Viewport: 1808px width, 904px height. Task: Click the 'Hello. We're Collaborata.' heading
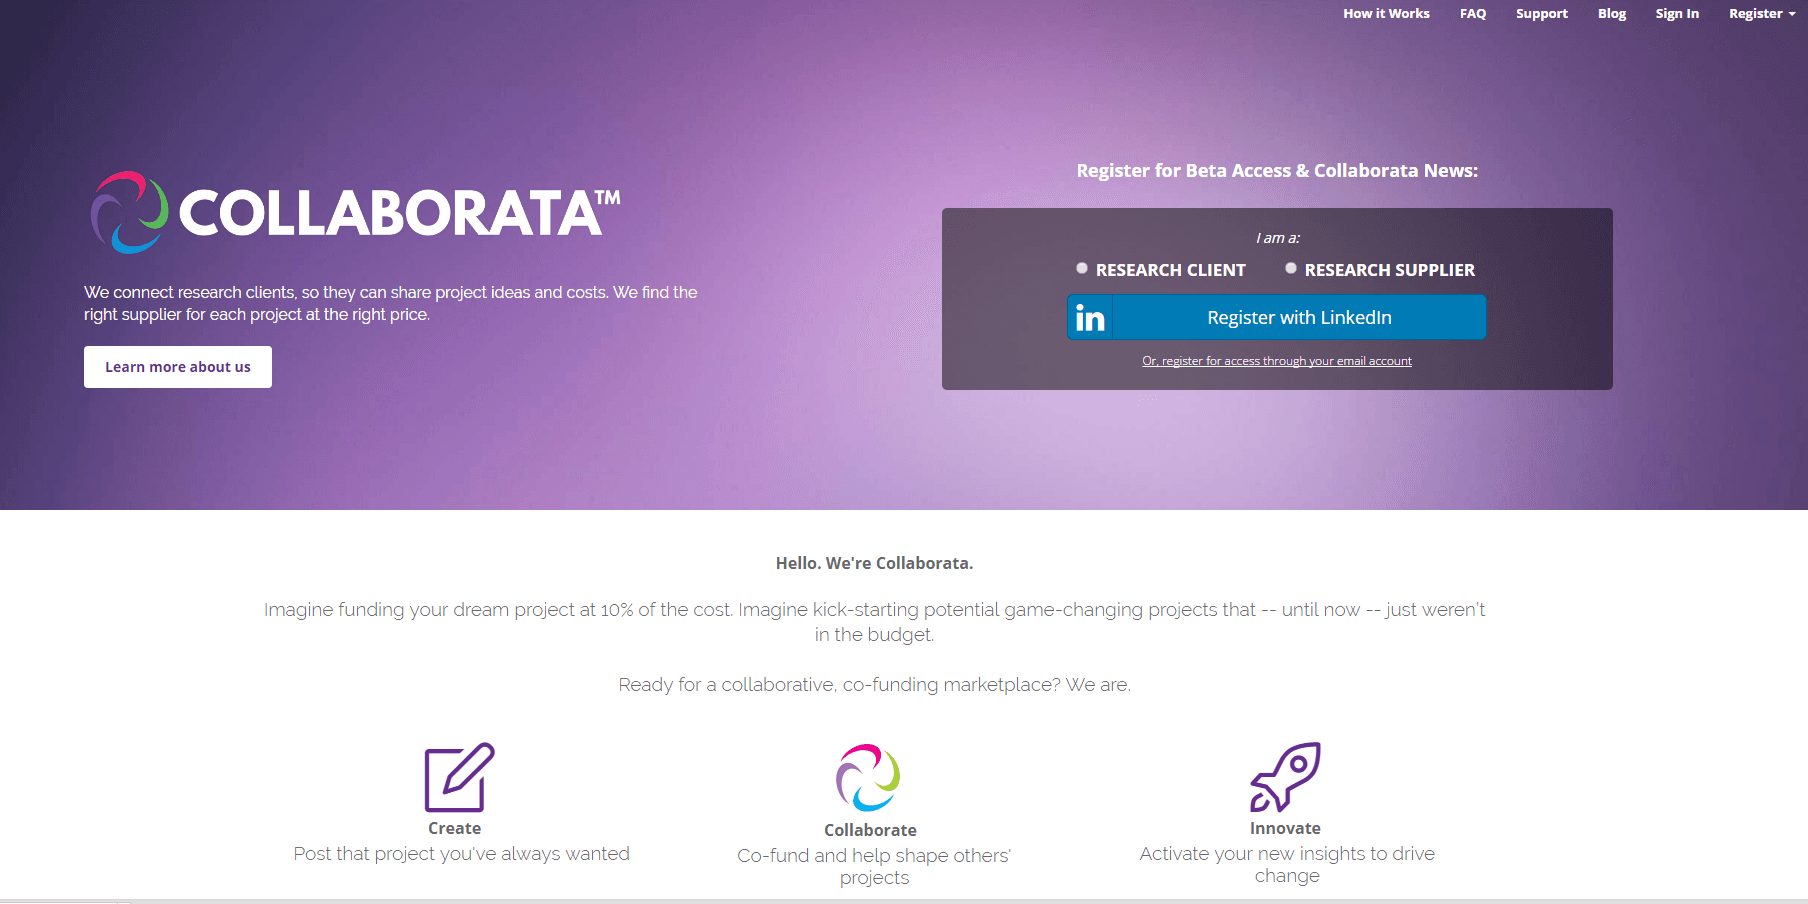[874, 563]
